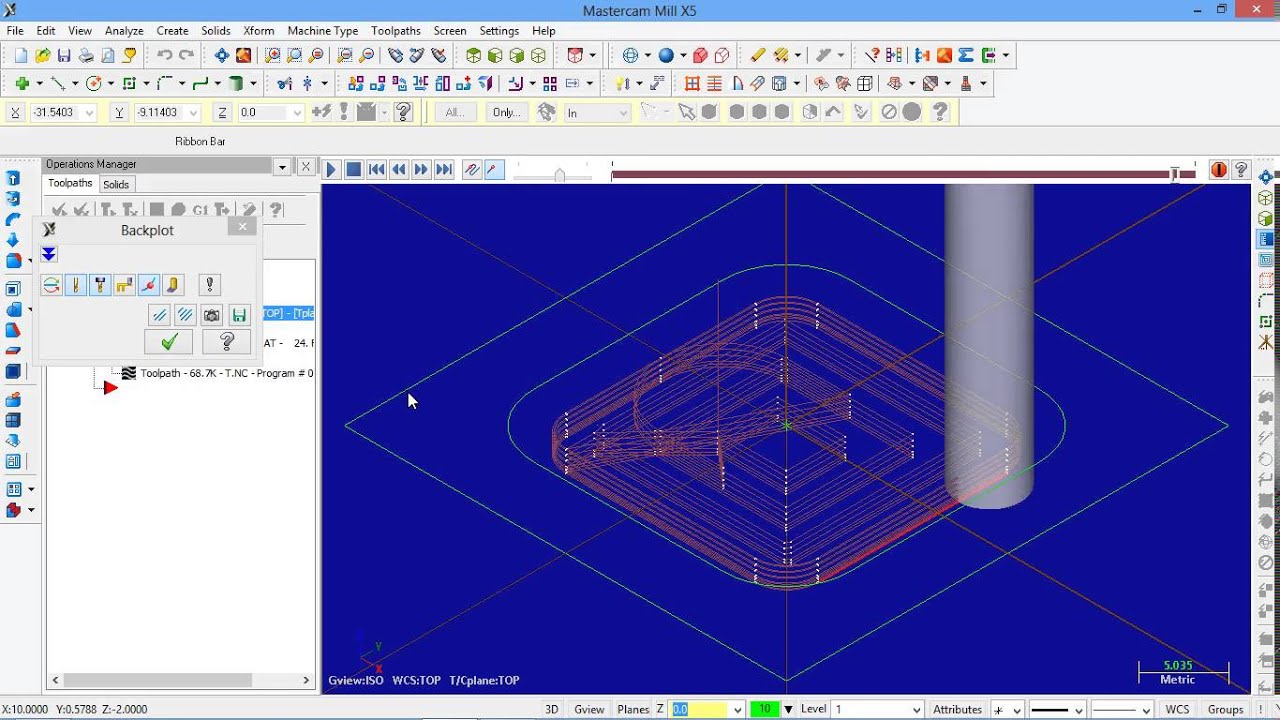Click the Backplot help question mark button
This screenshot has height=720, width=1280.
[226, 343]
